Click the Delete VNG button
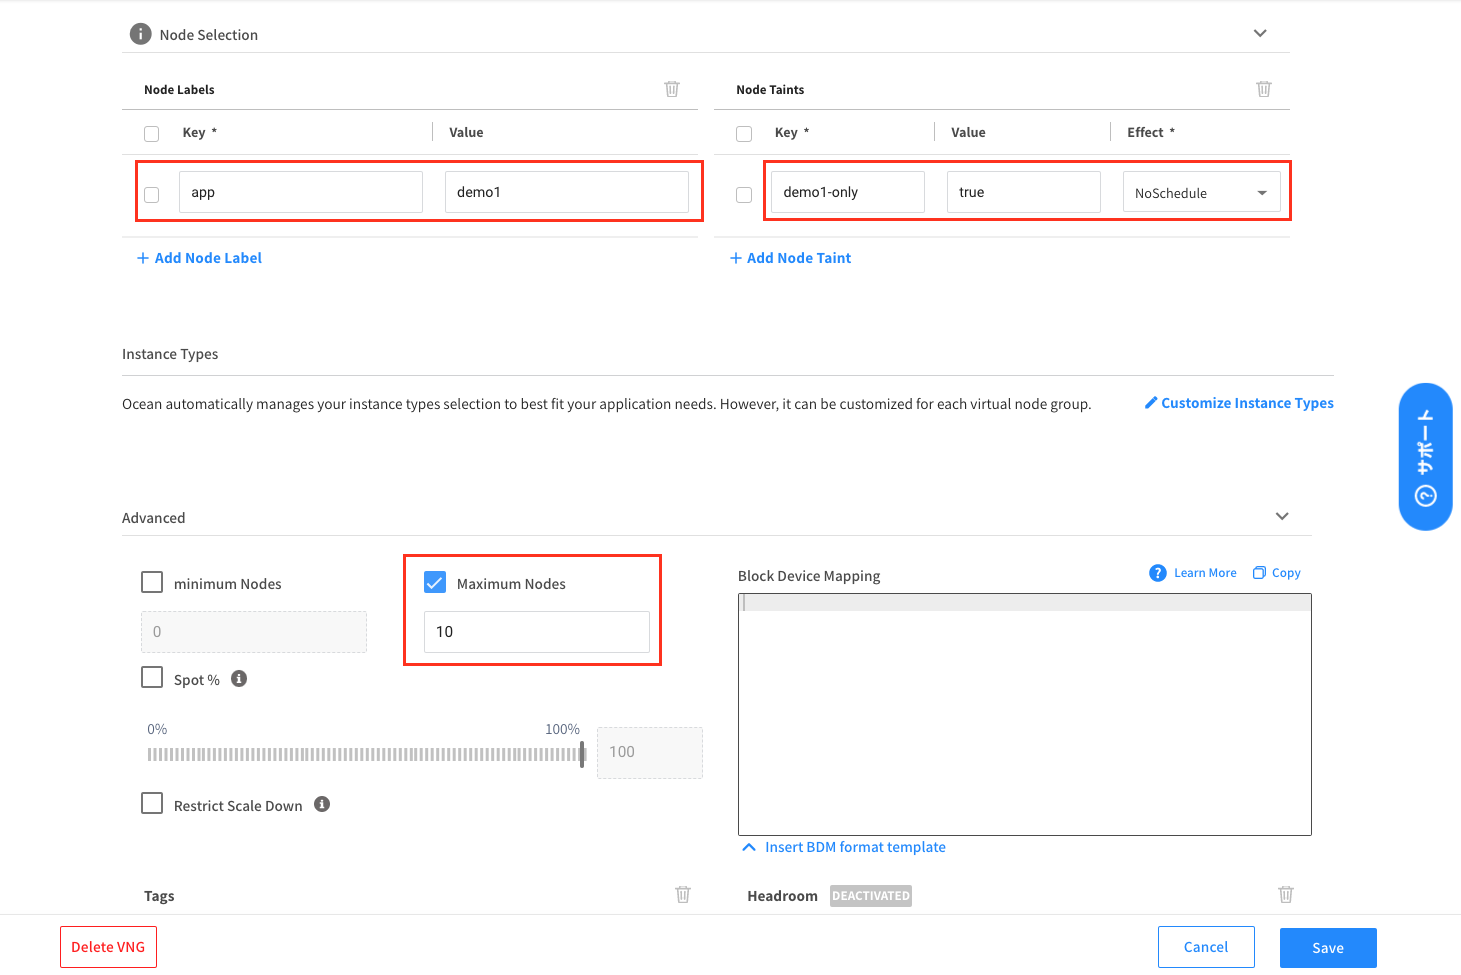This screenshot has height=975, width=1461. [x=108, y=947]
